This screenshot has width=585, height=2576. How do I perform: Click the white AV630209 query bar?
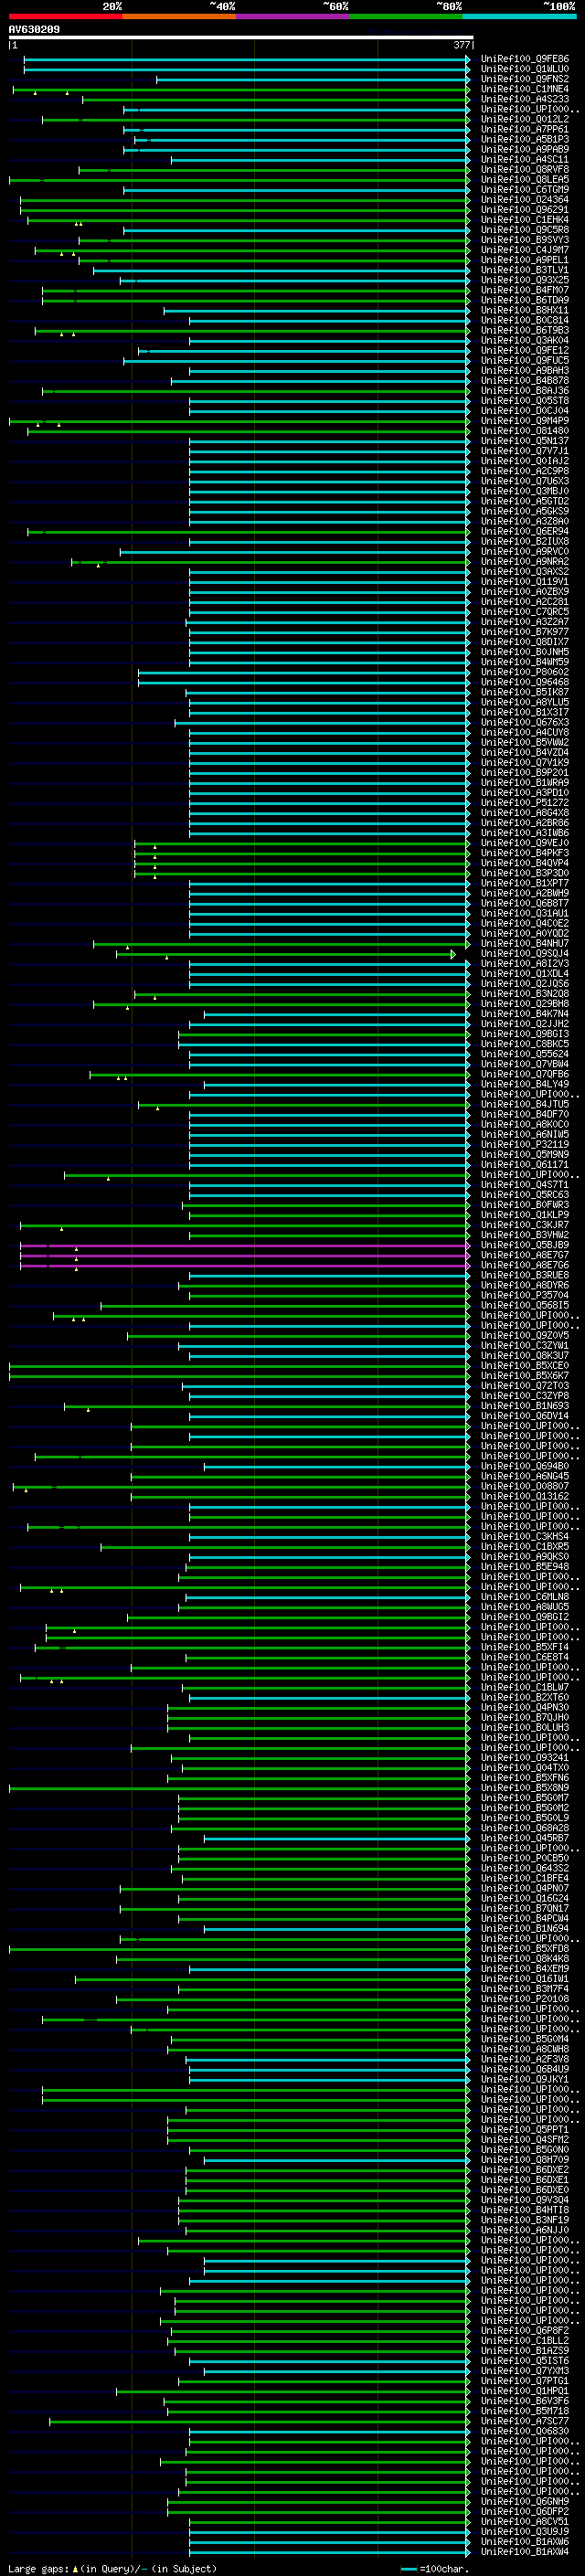pos(240,37)
